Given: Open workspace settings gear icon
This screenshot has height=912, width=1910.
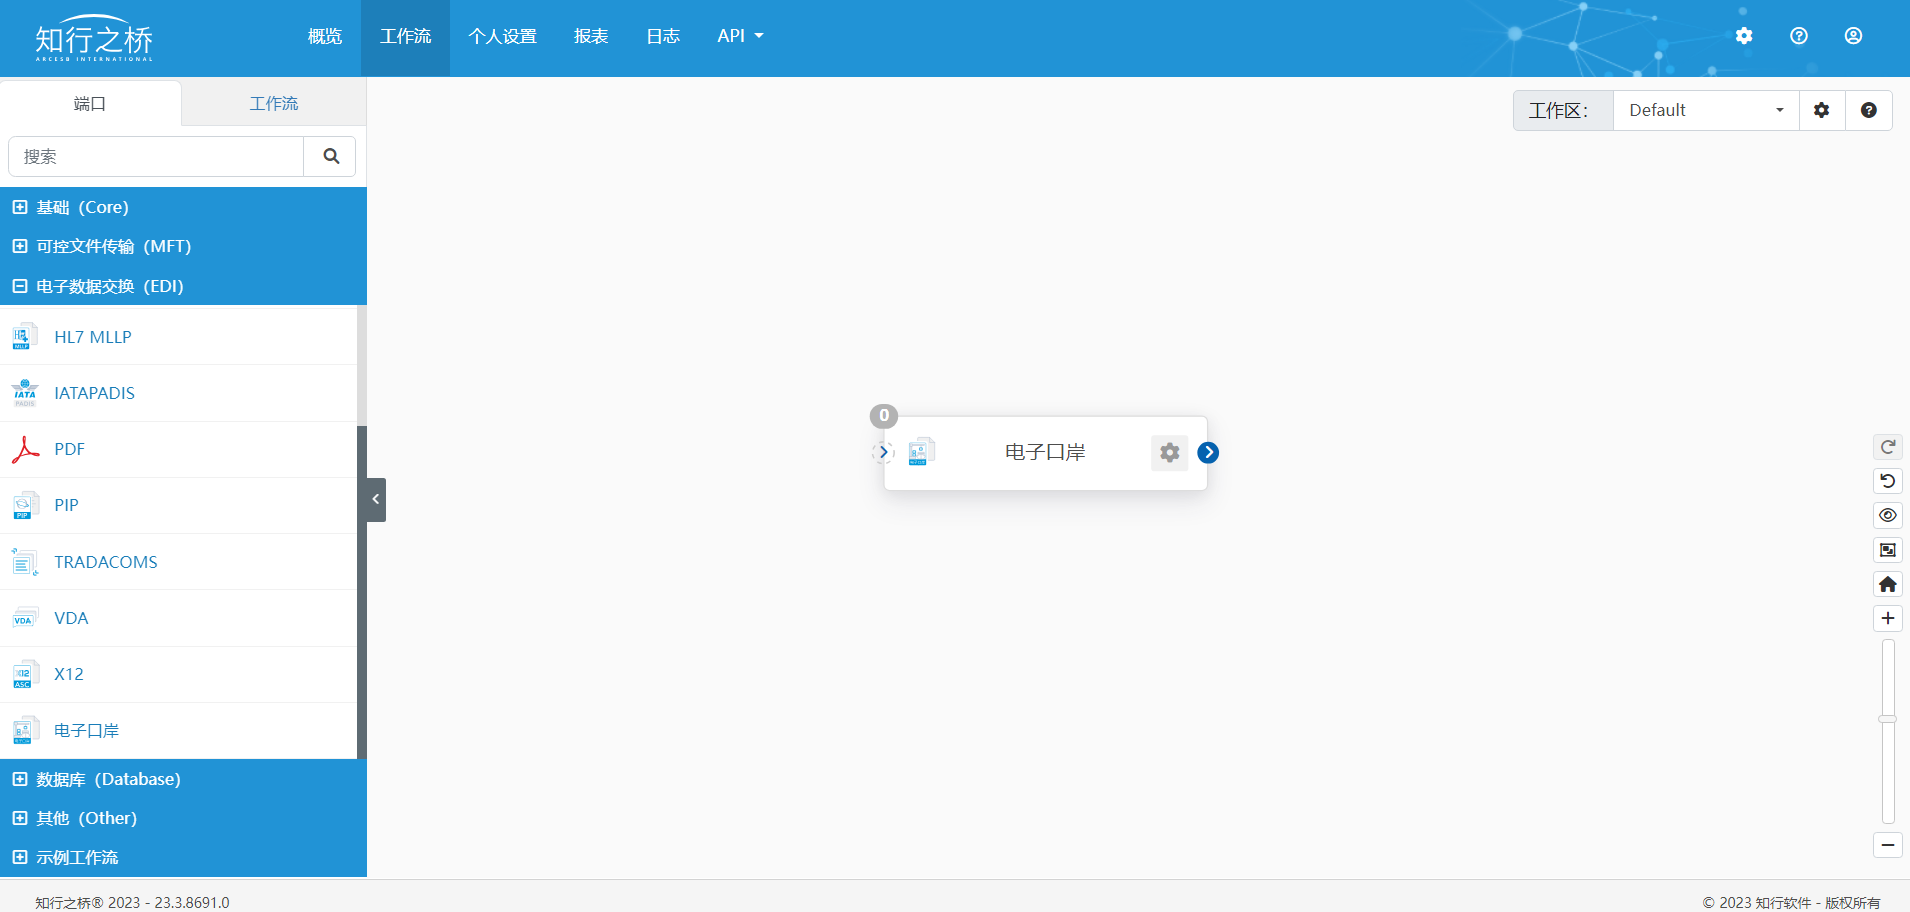Looking at the screenshot, I should point(1821,110).
